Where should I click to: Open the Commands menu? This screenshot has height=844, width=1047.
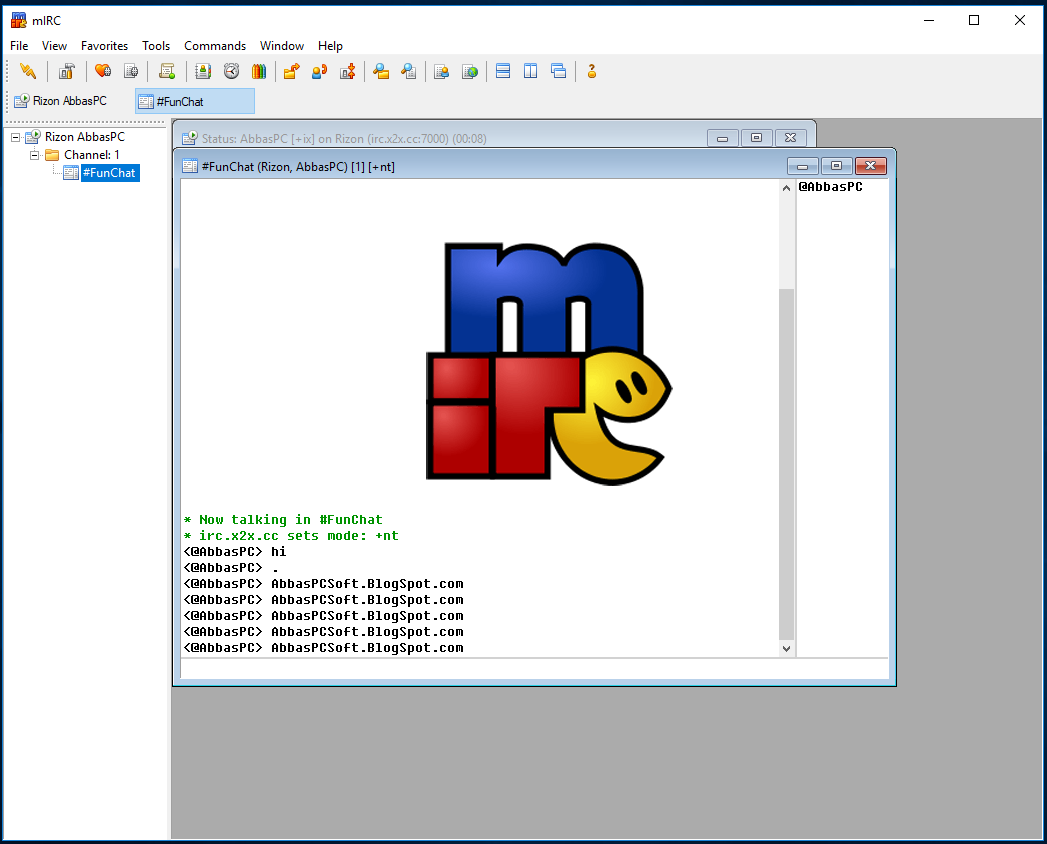pos(215,45)
